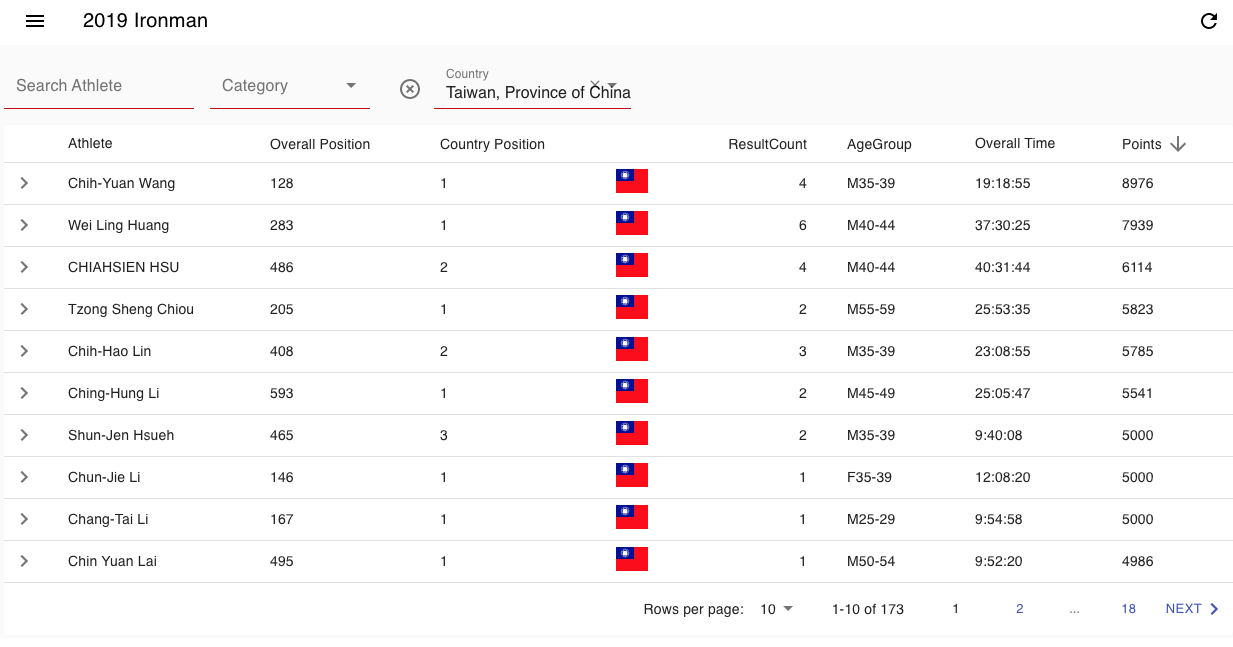Viewport: 1233px width, 647px height.
Task: Focus the Search Athlete field
Action: coord(99,86)
